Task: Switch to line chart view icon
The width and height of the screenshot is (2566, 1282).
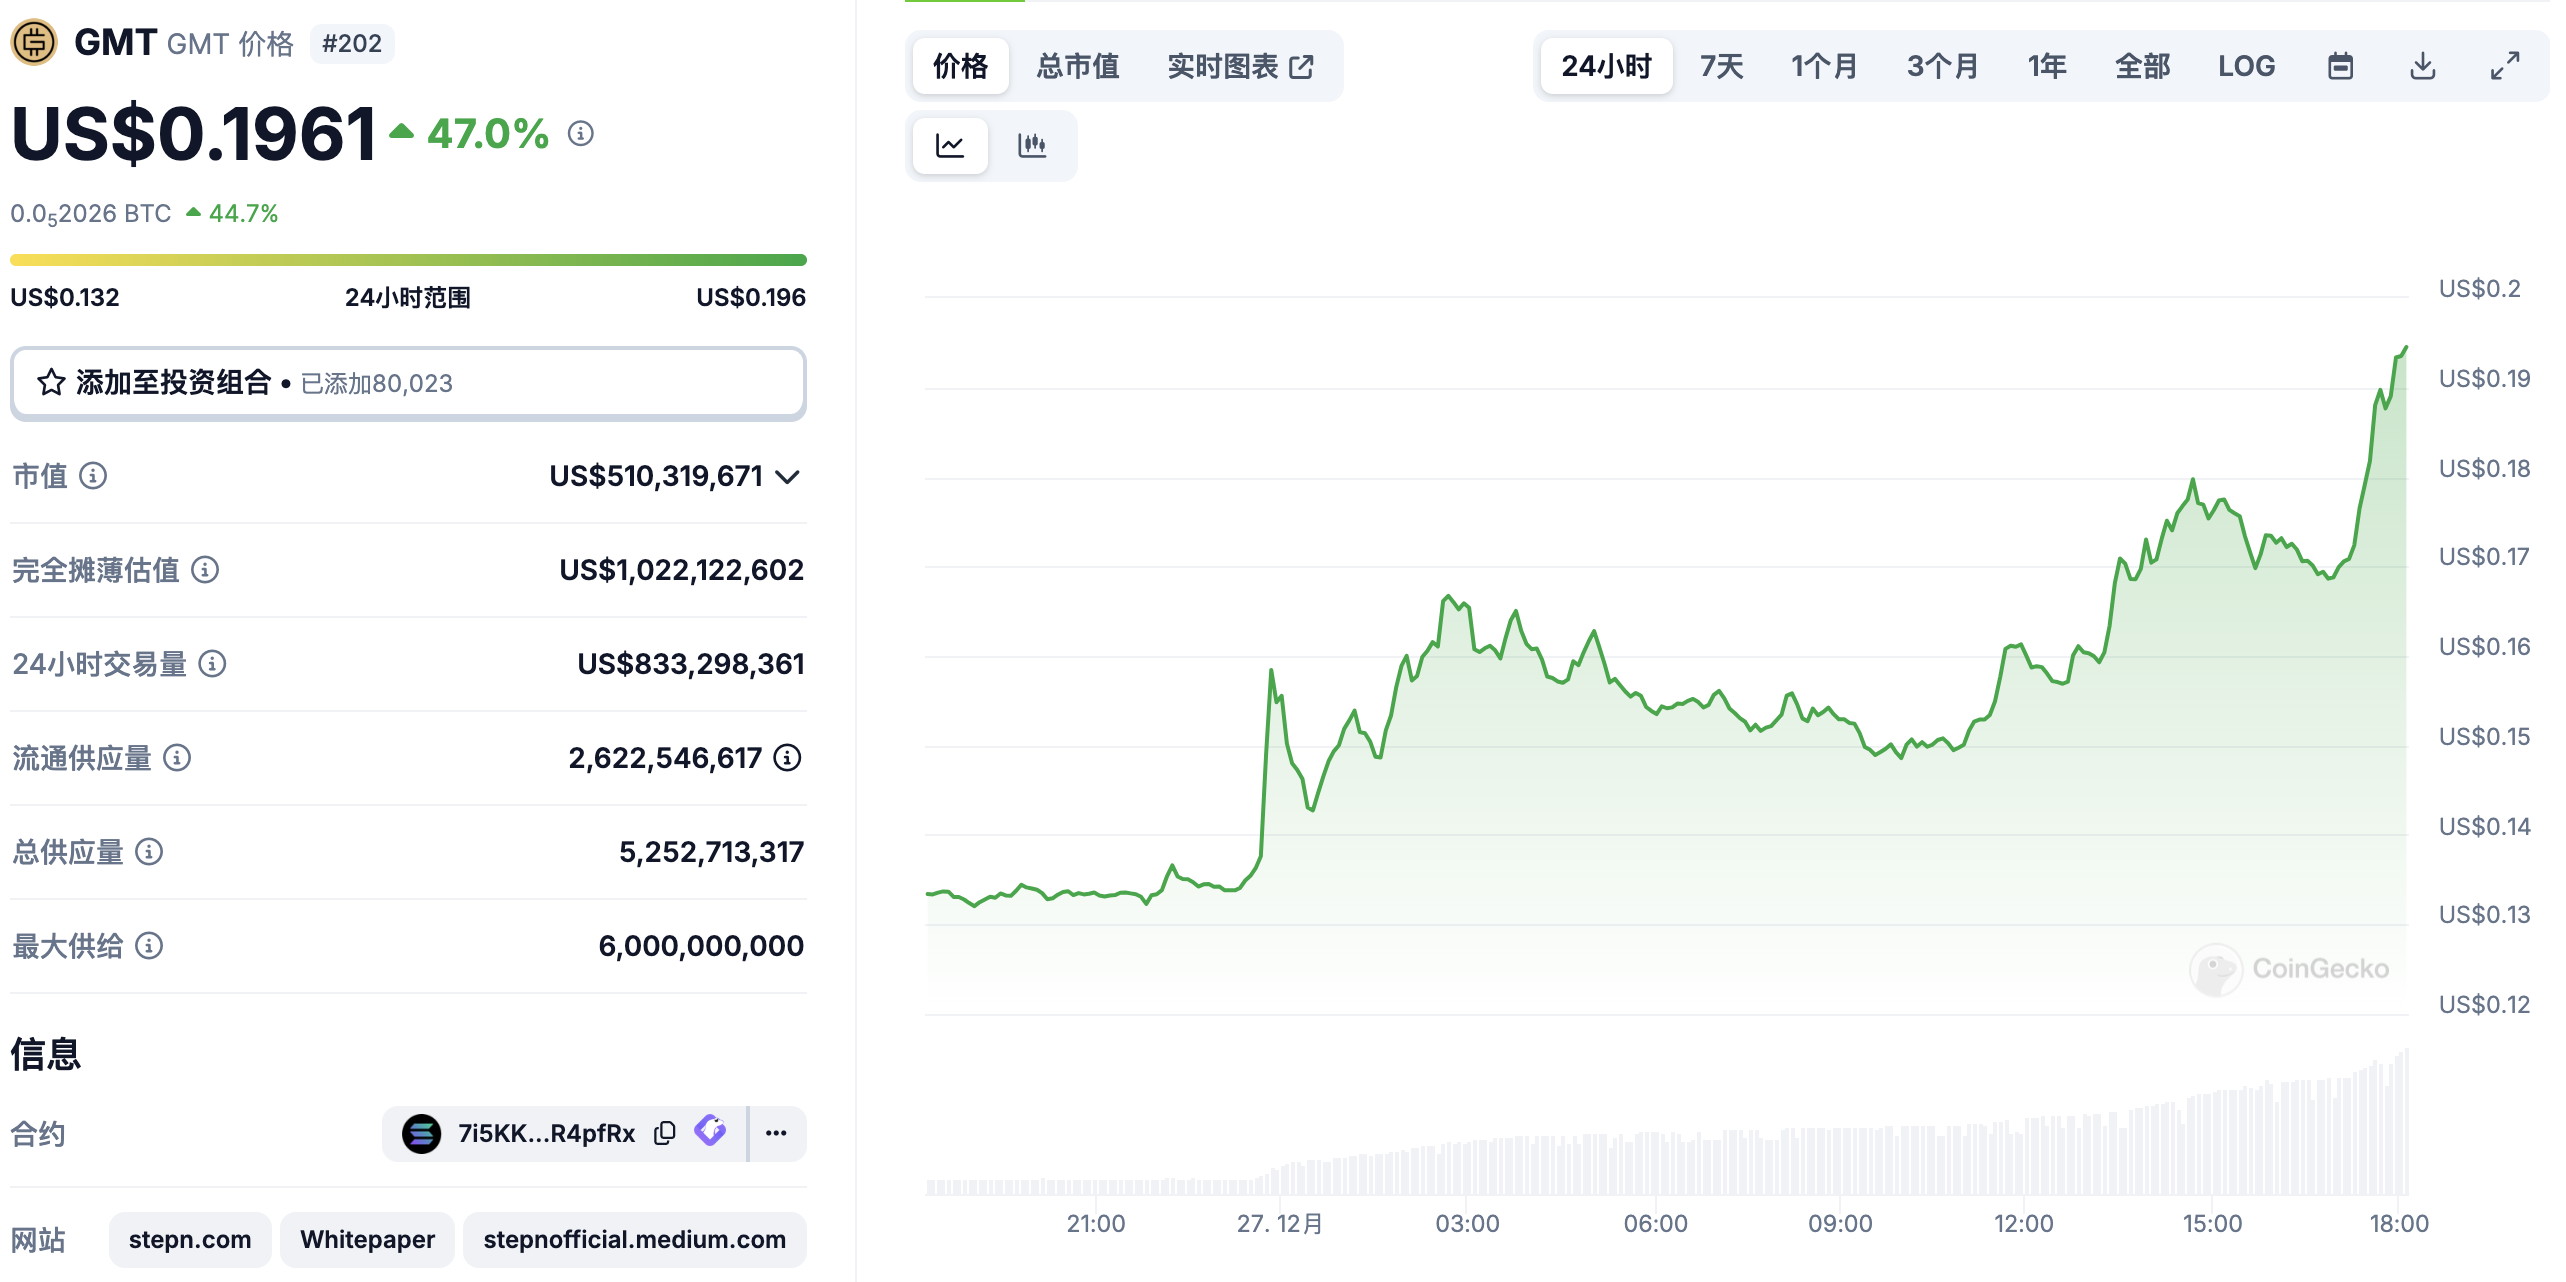Action: tap(949, 146)
